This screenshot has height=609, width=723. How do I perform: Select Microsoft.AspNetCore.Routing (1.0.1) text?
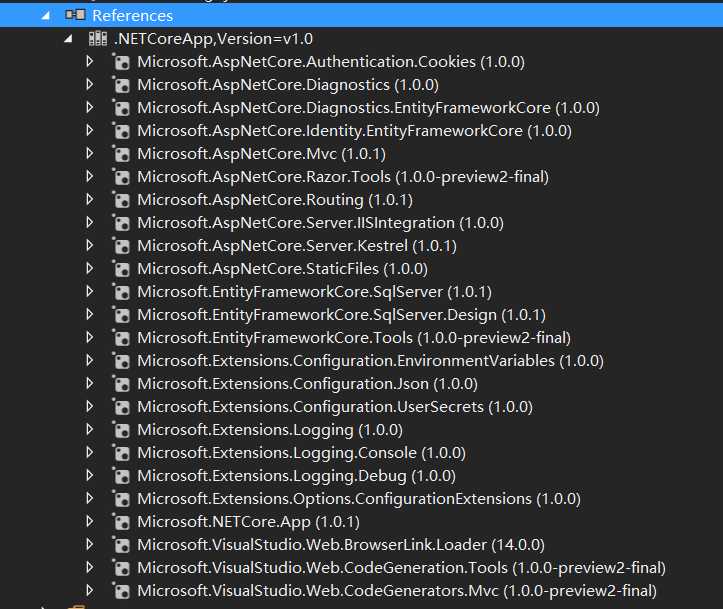point(275,200)
